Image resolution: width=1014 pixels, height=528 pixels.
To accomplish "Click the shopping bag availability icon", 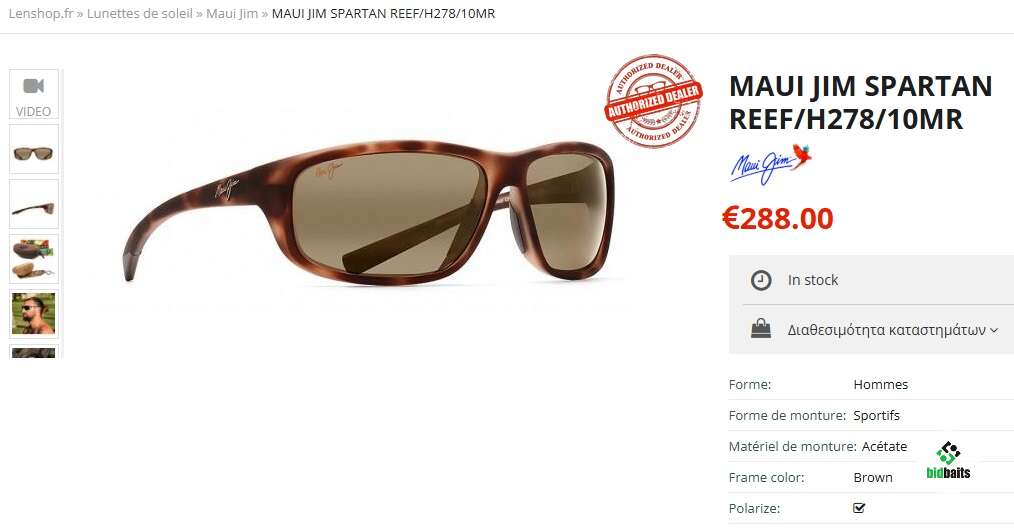I will click(761, 329).
